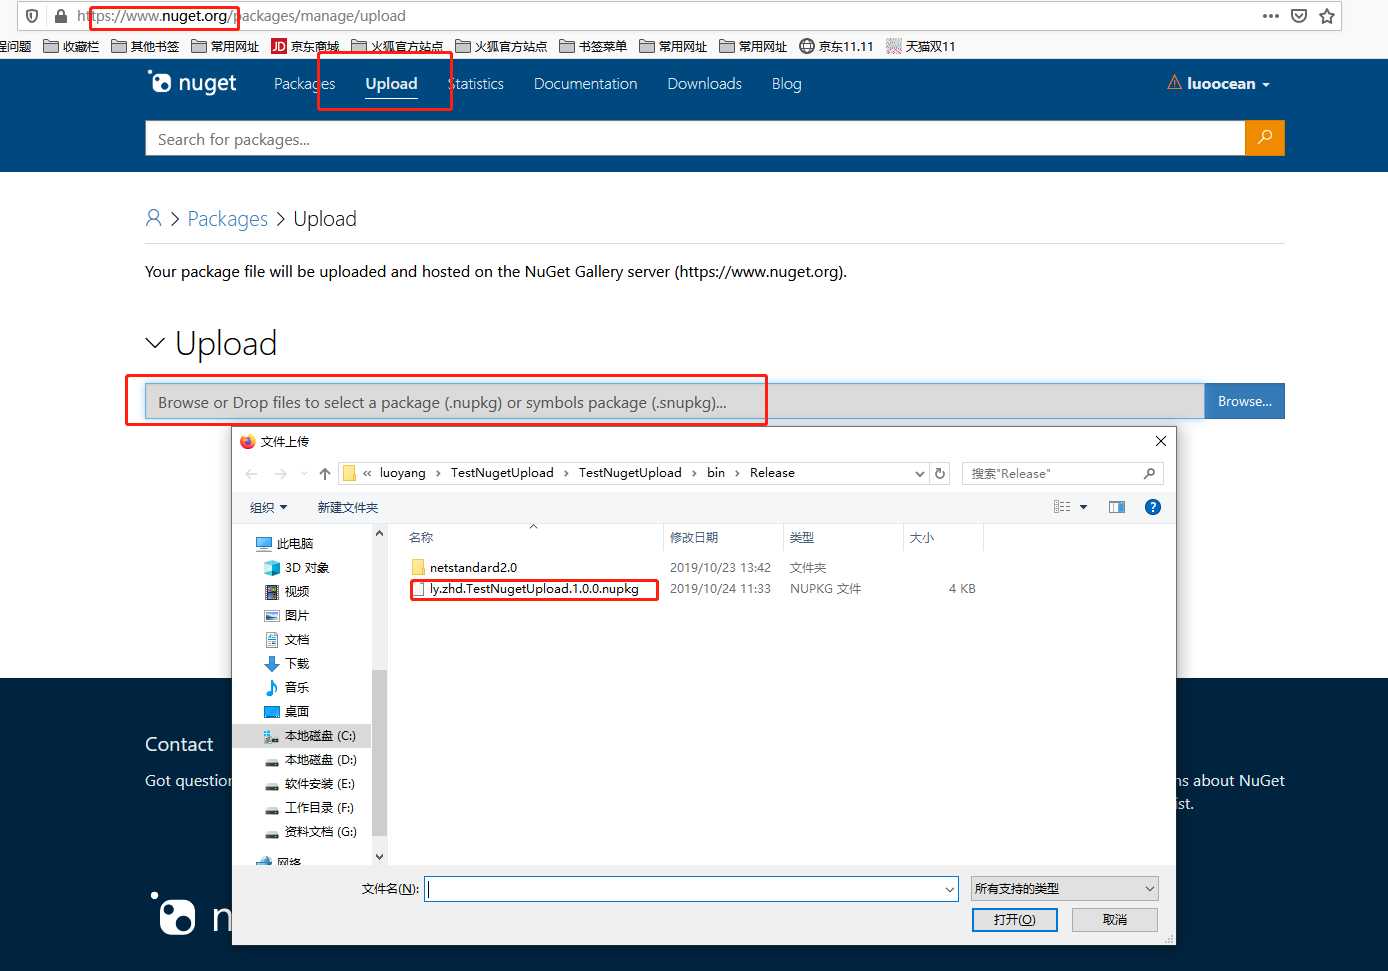The image size is (1388, 971).
Task: Open the view options dropdown arrow
Action: click(1083, 507)
